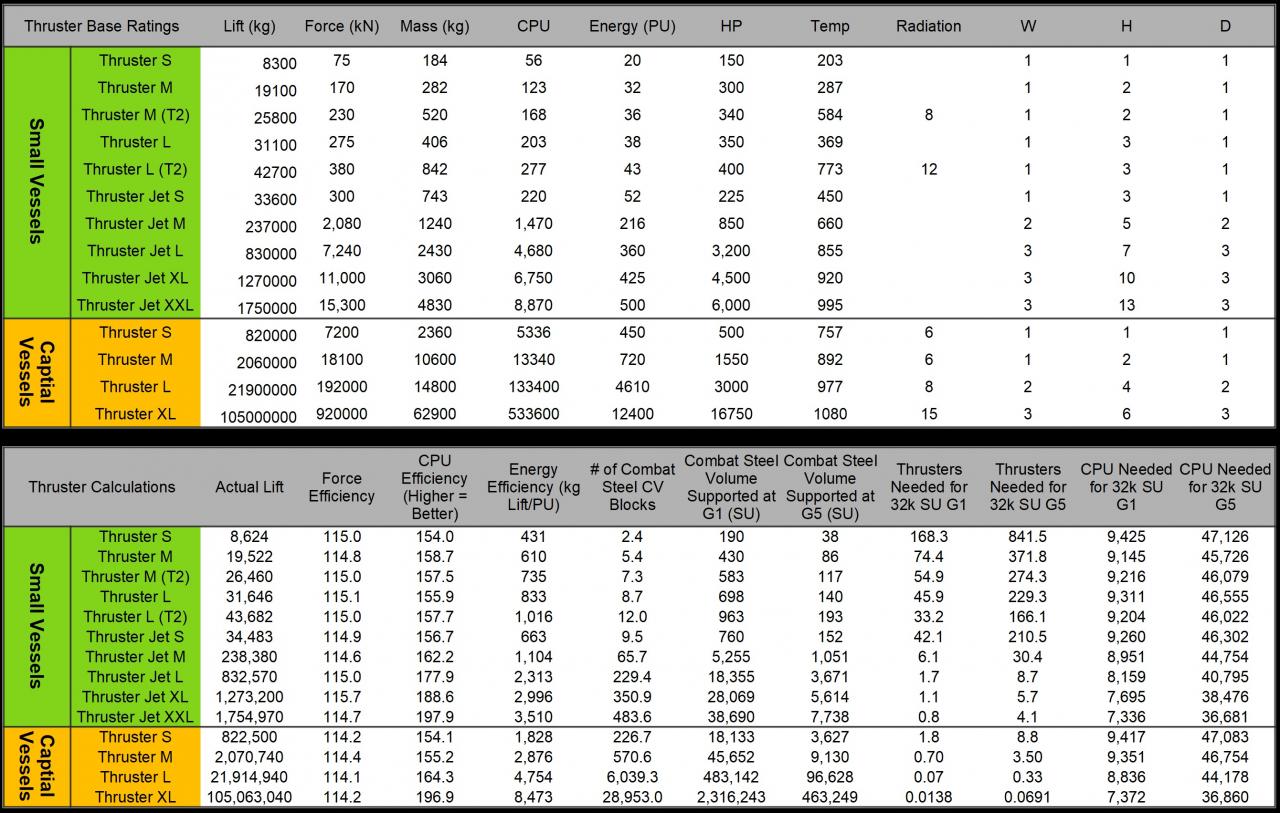Click the orange "Captial Vessels" label in the bottom table
The height and width of the screenshot is (813, 1280).
(x=36, y=767)
